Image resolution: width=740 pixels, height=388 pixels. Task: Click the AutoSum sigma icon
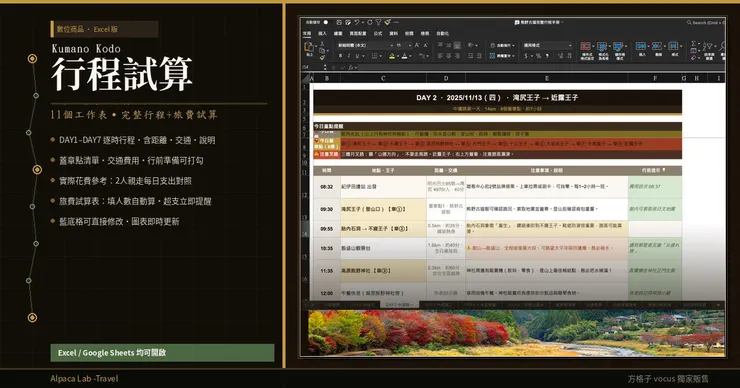pyautogui.click(x=693, y=43)
